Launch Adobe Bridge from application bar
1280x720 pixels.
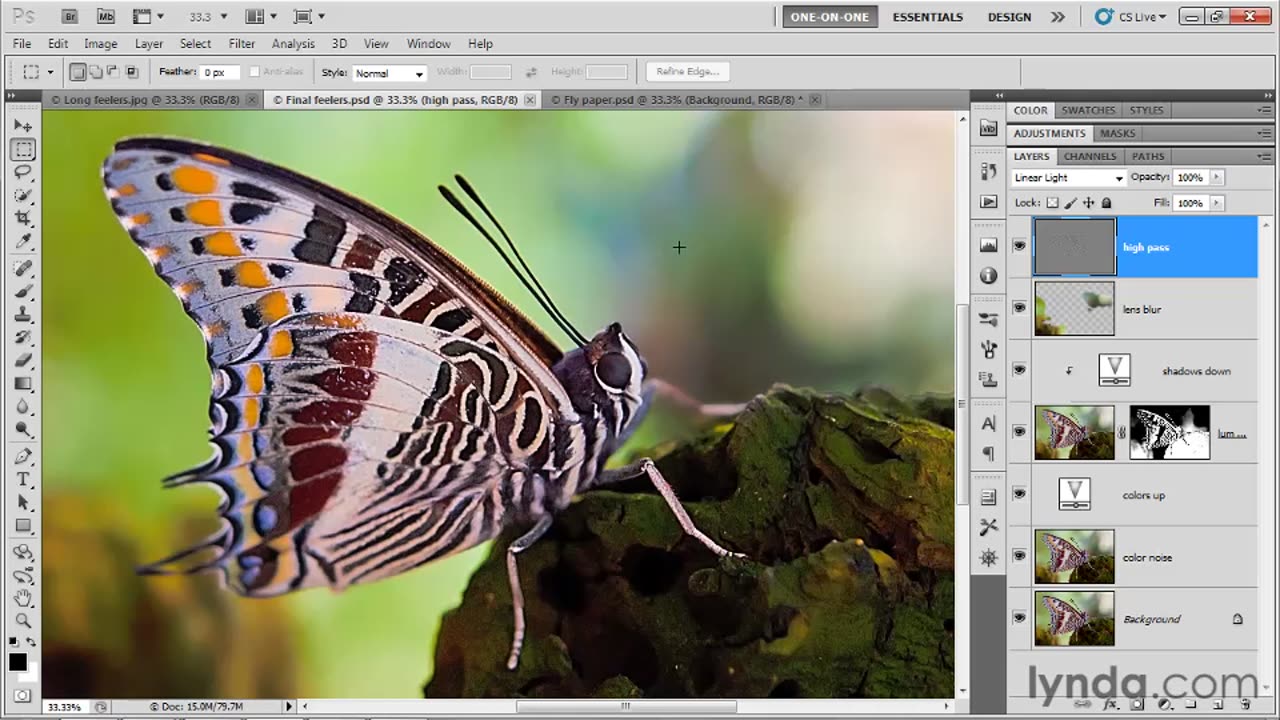click(69, 17)
